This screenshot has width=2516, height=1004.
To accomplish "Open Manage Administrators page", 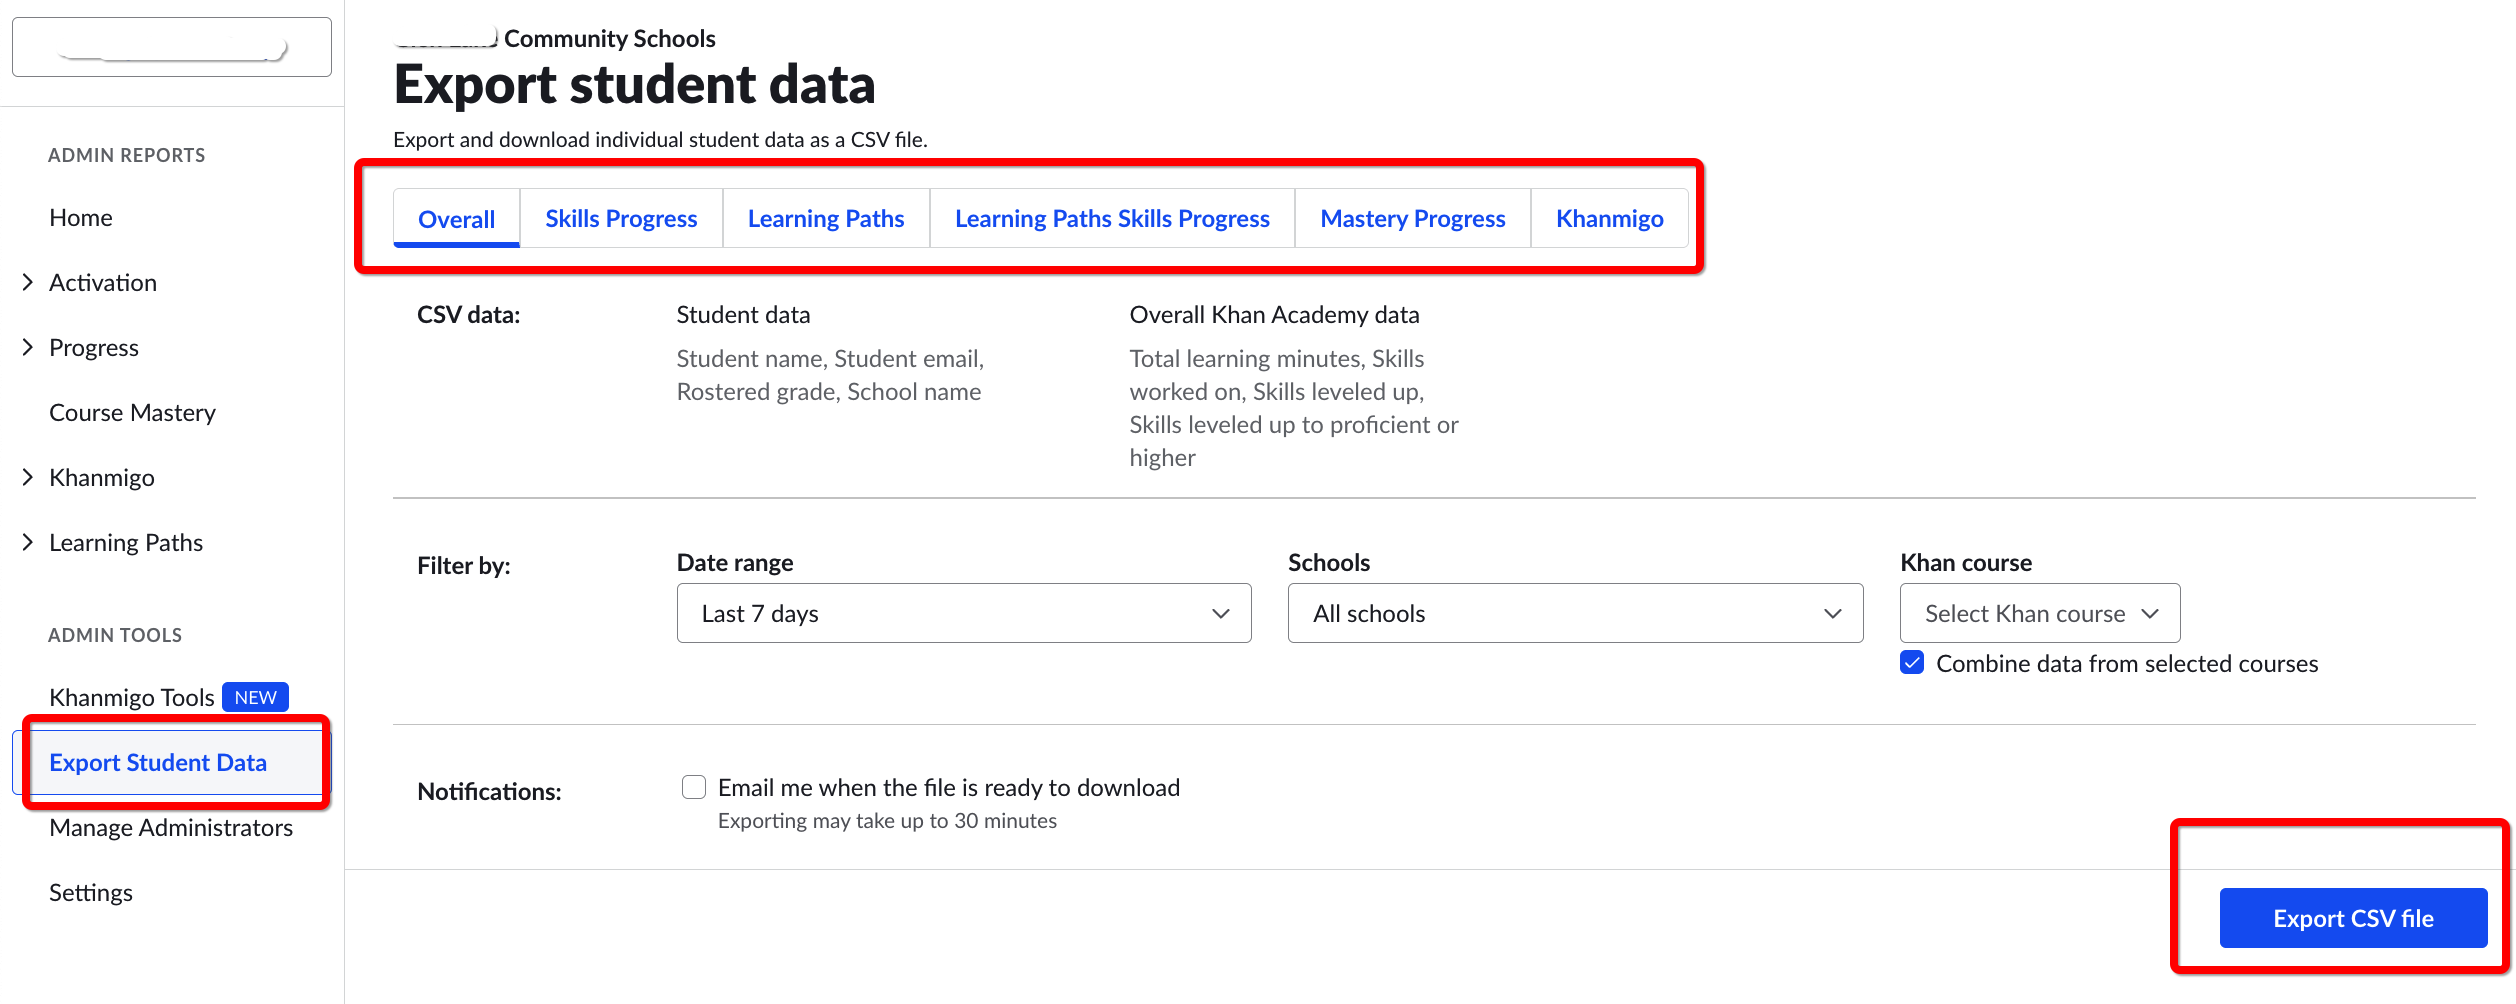I will pyautogui.click(x=171, y=828).
